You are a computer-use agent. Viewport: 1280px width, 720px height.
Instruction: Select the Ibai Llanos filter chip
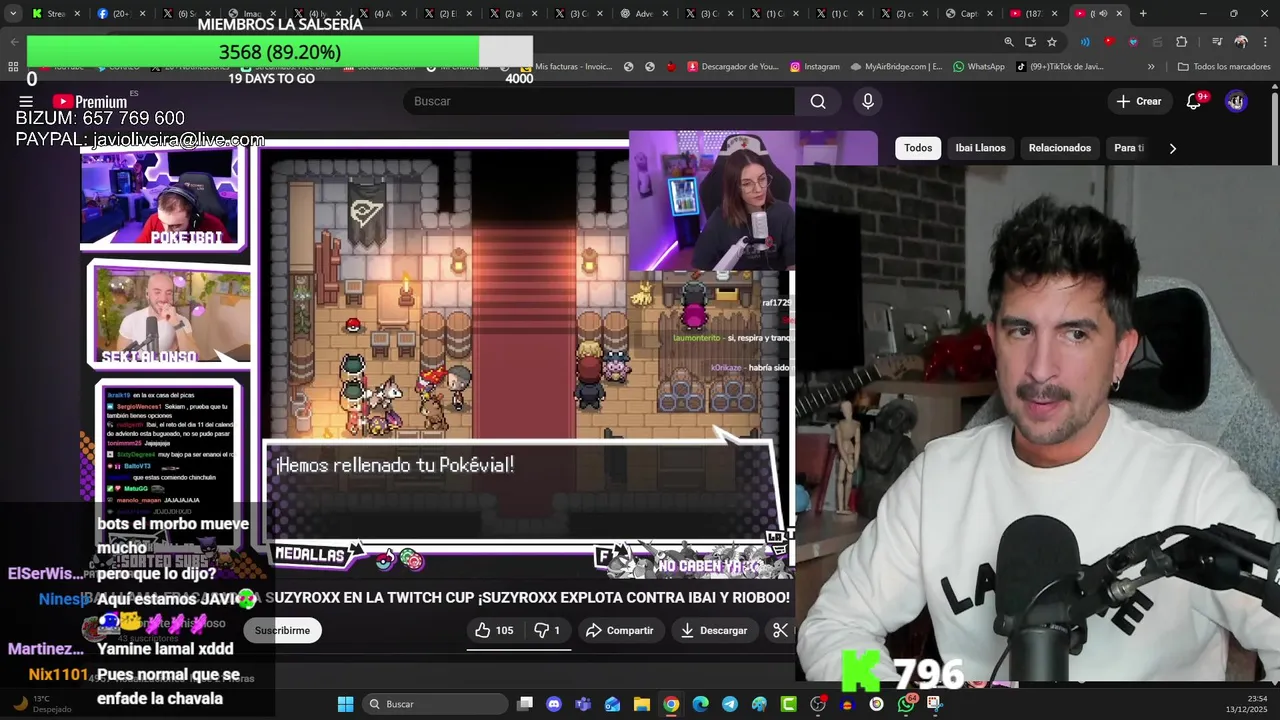coord(980,148)
